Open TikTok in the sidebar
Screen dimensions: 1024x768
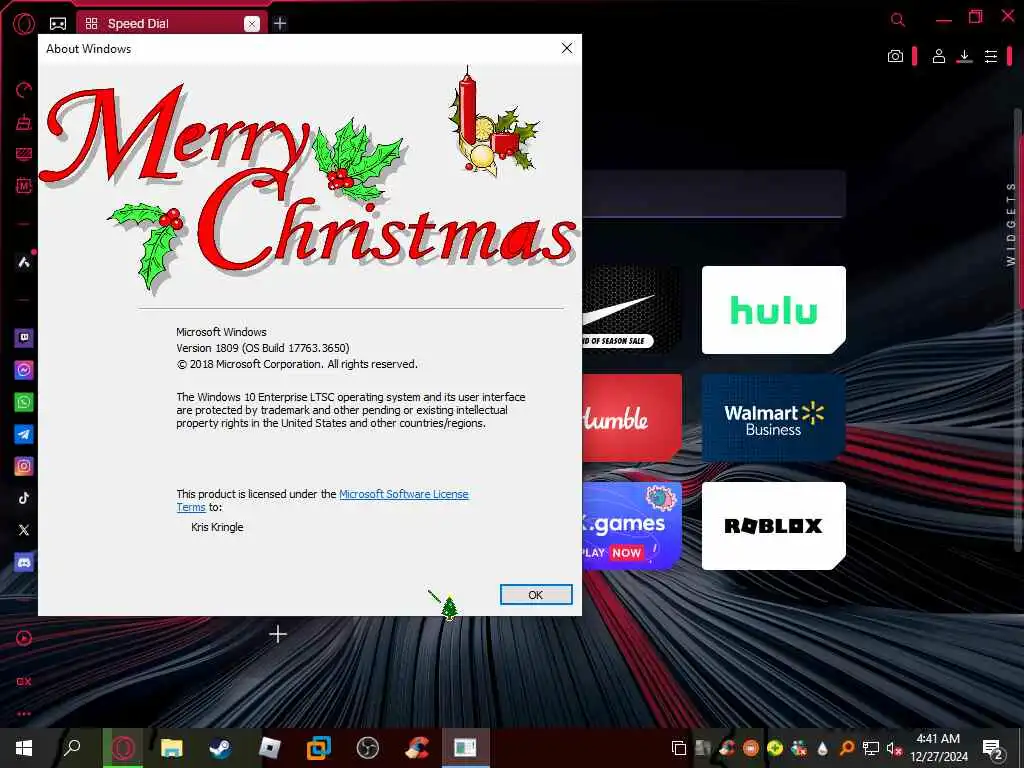(x=24, y=498)
